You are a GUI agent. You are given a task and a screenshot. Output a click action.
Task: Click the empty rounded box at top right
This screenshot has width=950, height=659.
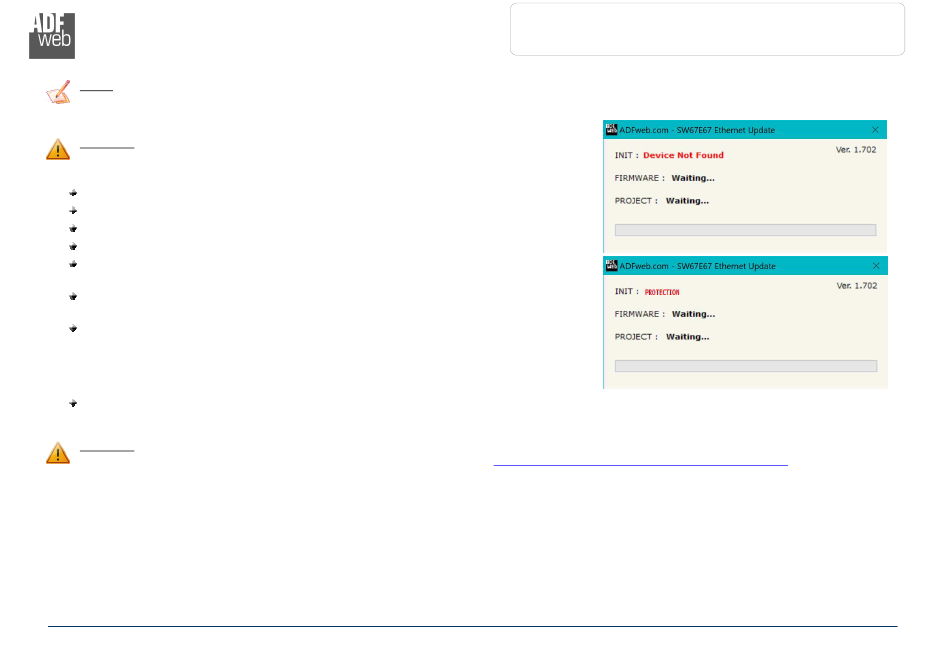[707, 29]
